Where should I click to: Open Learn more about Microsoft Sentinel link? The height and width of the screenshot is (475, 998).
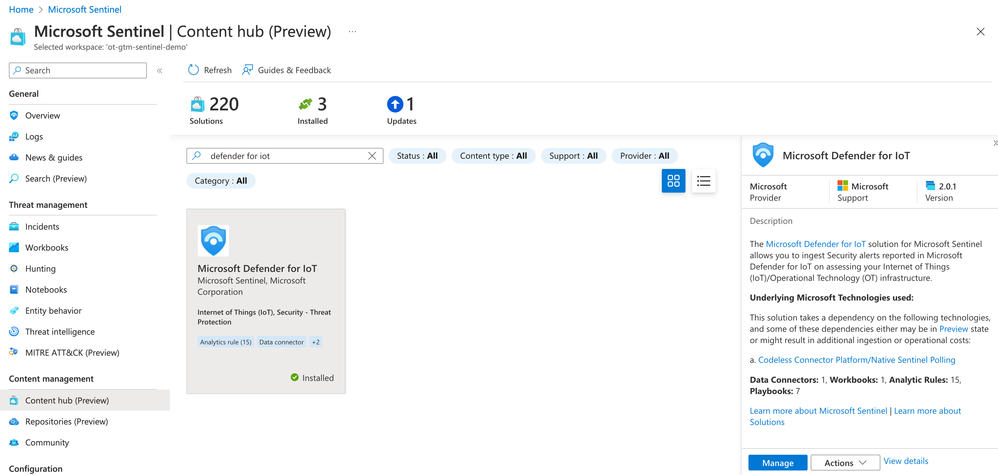[819, 411]
